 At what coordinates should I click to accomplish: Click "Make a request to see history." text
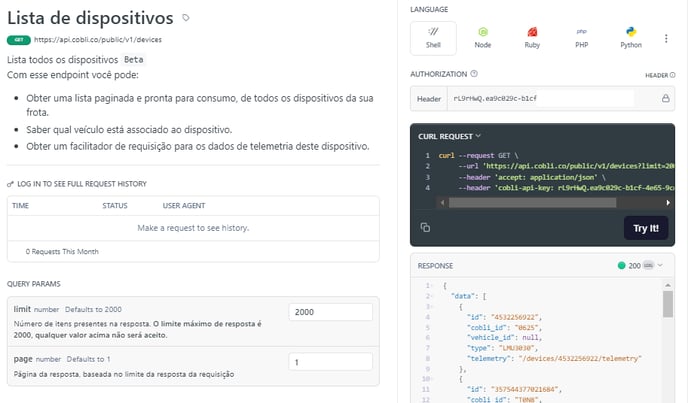[x=193, y=228]
